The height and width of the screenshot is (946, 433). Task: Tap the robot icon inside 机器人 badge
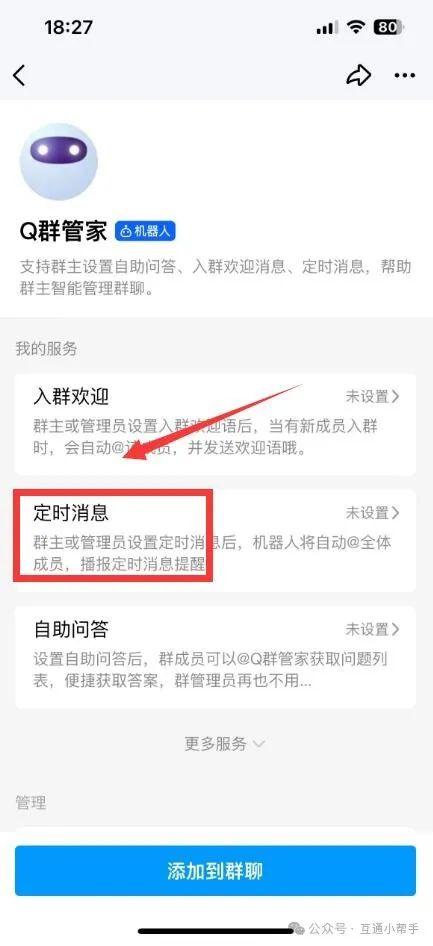point(126,232)
